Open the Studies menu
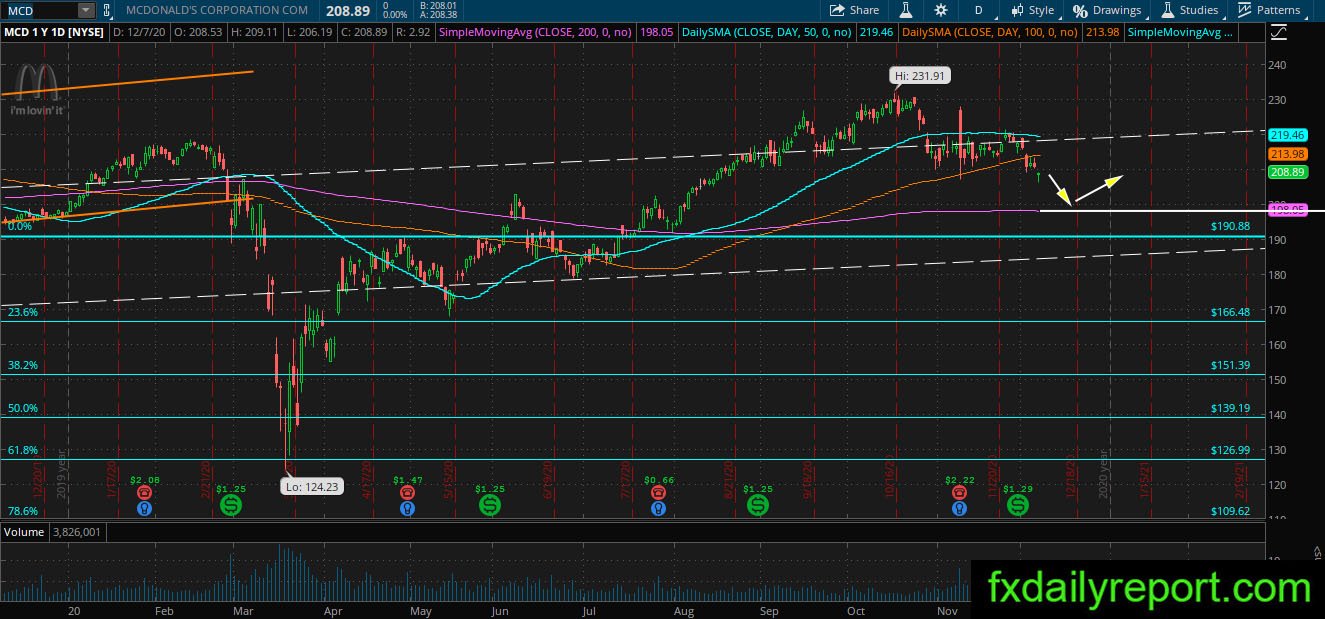Screen dimensions: 1325x619 [1189, 10]
